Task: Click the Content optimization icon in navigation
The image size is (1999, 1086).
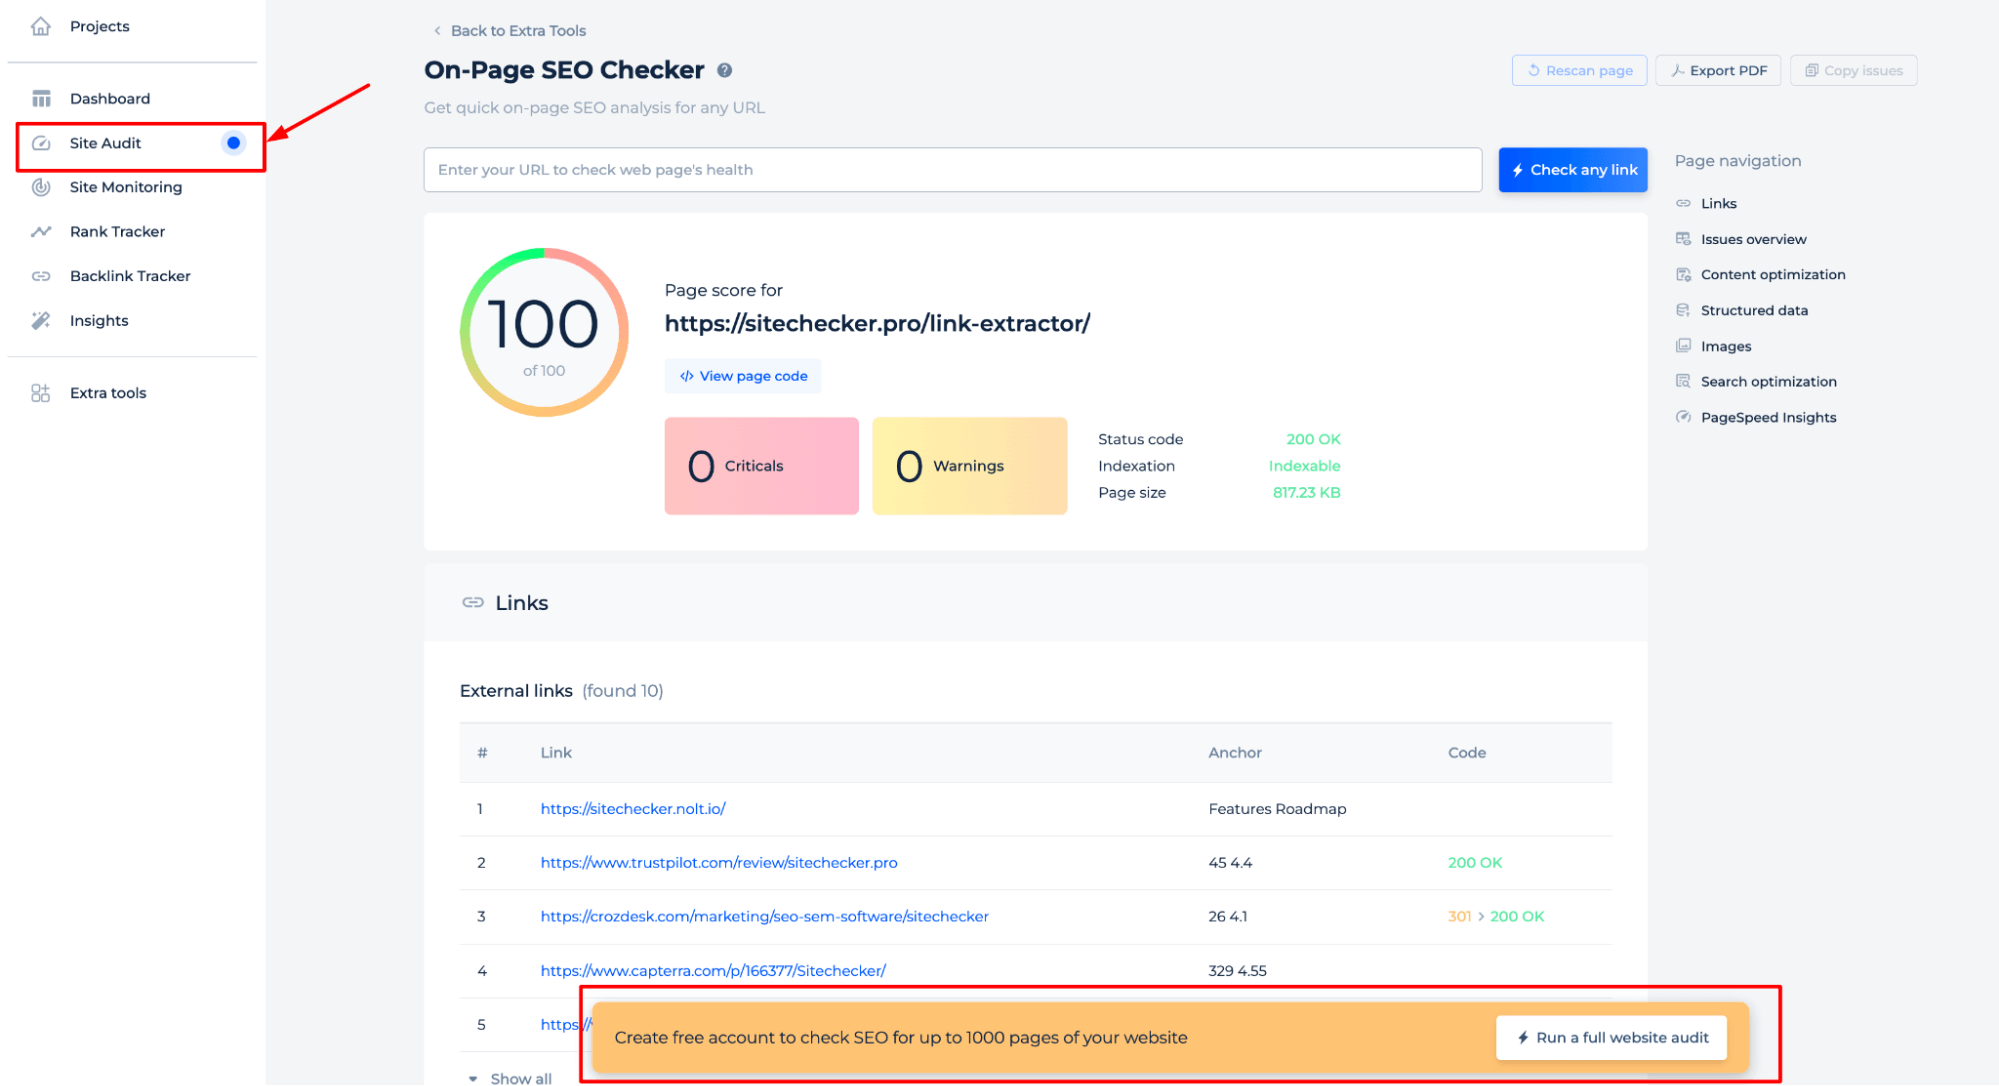Action: [x=1683, y=274]
